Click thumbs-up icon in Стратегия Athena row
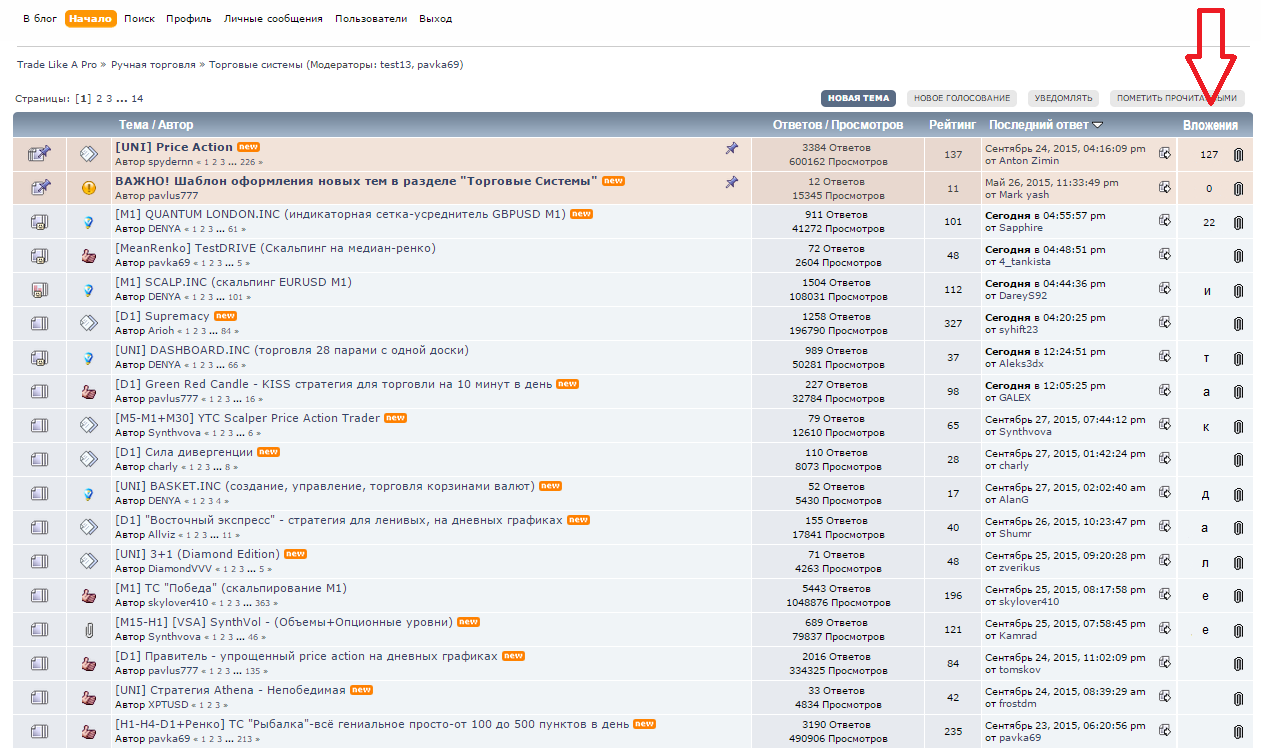Viewport: 1261px width, 749px height. point(89,698)
